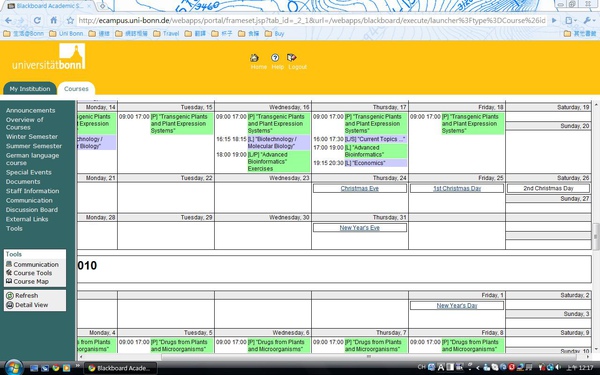600x375 pixels.
Task: Open the Travel bookmarks folder
Action: [166, 34]
